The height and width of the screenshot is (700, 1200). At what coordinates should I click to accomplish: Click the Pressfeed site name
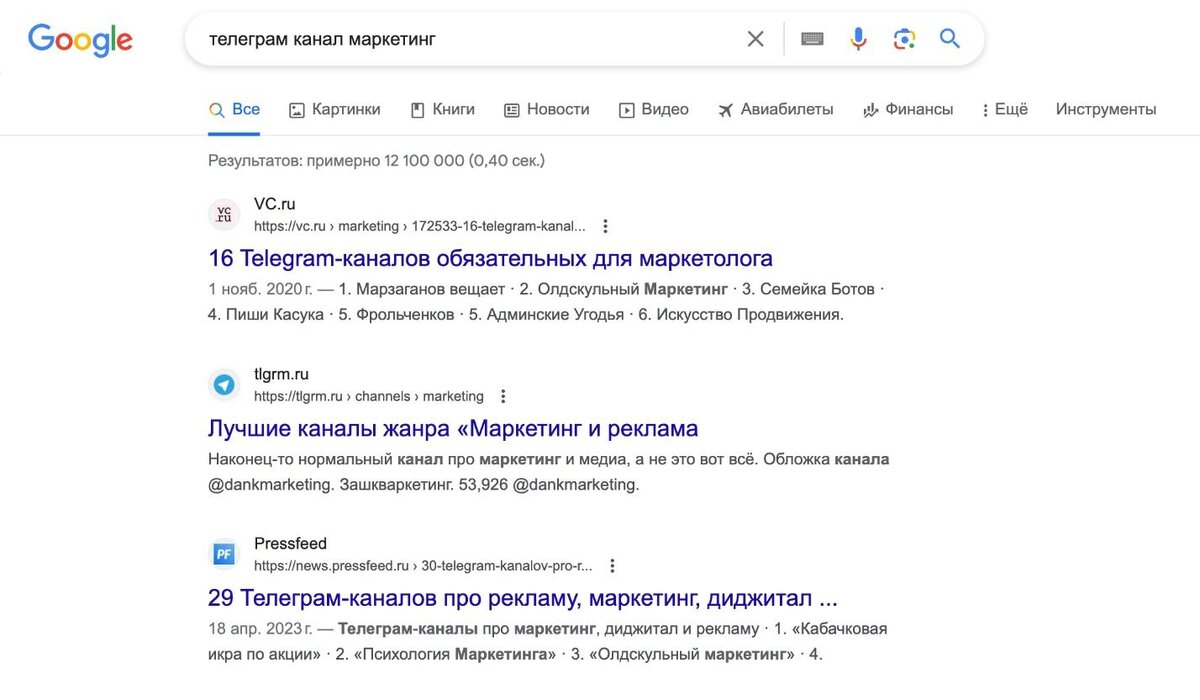point(290,544)
